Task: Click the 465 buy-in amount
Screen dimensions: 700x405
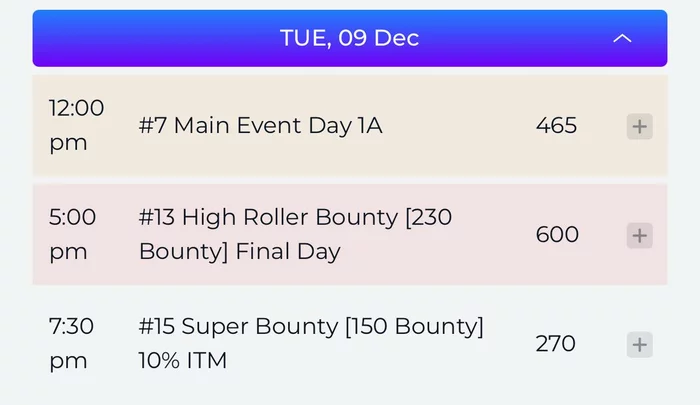Action: click(x=556, y=126)
